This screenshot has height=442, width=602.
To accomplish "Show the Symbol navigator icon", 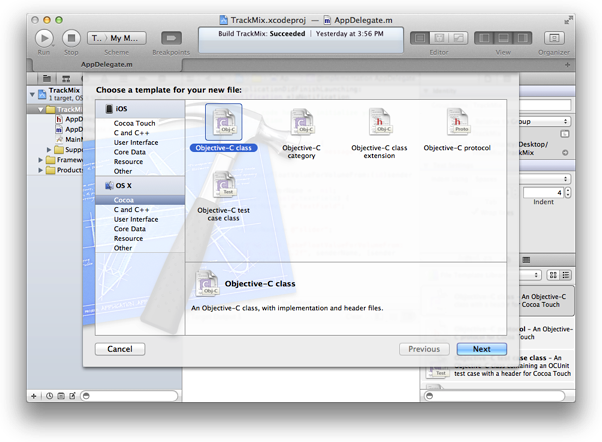I will tap(66, 79).
